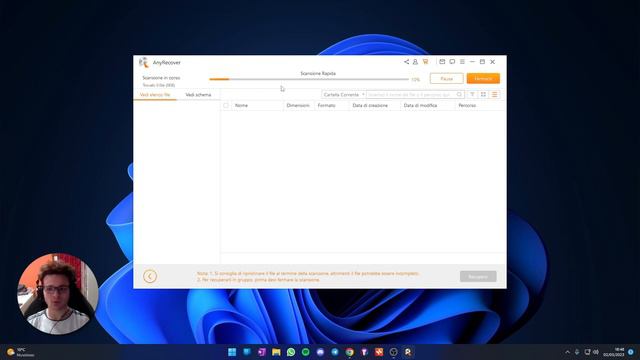Click the Scansione Rapida progress bar
The image size is (640, 360).
pos(309,79)
